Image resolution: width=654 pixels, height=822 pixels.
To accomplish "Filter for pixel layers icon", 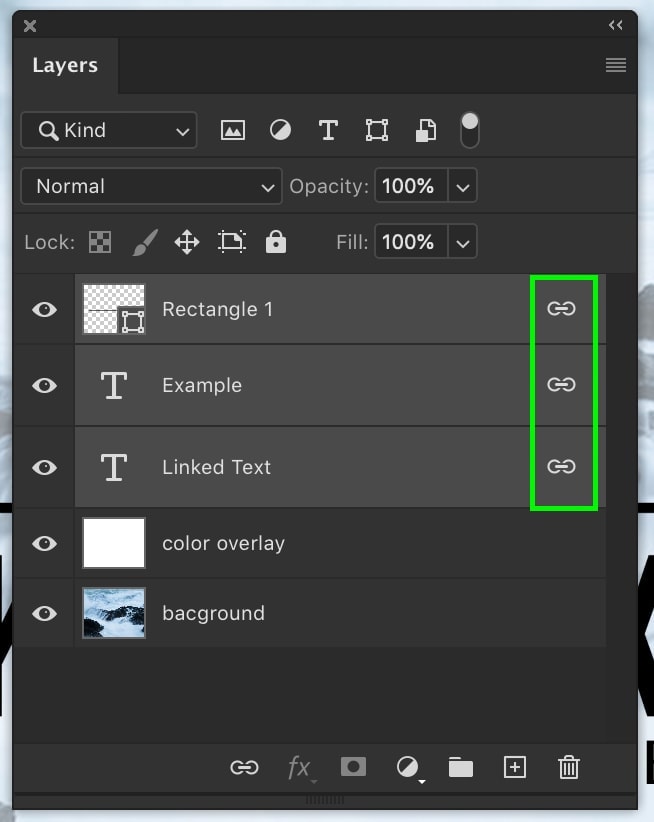I will (x=233, y=130).
